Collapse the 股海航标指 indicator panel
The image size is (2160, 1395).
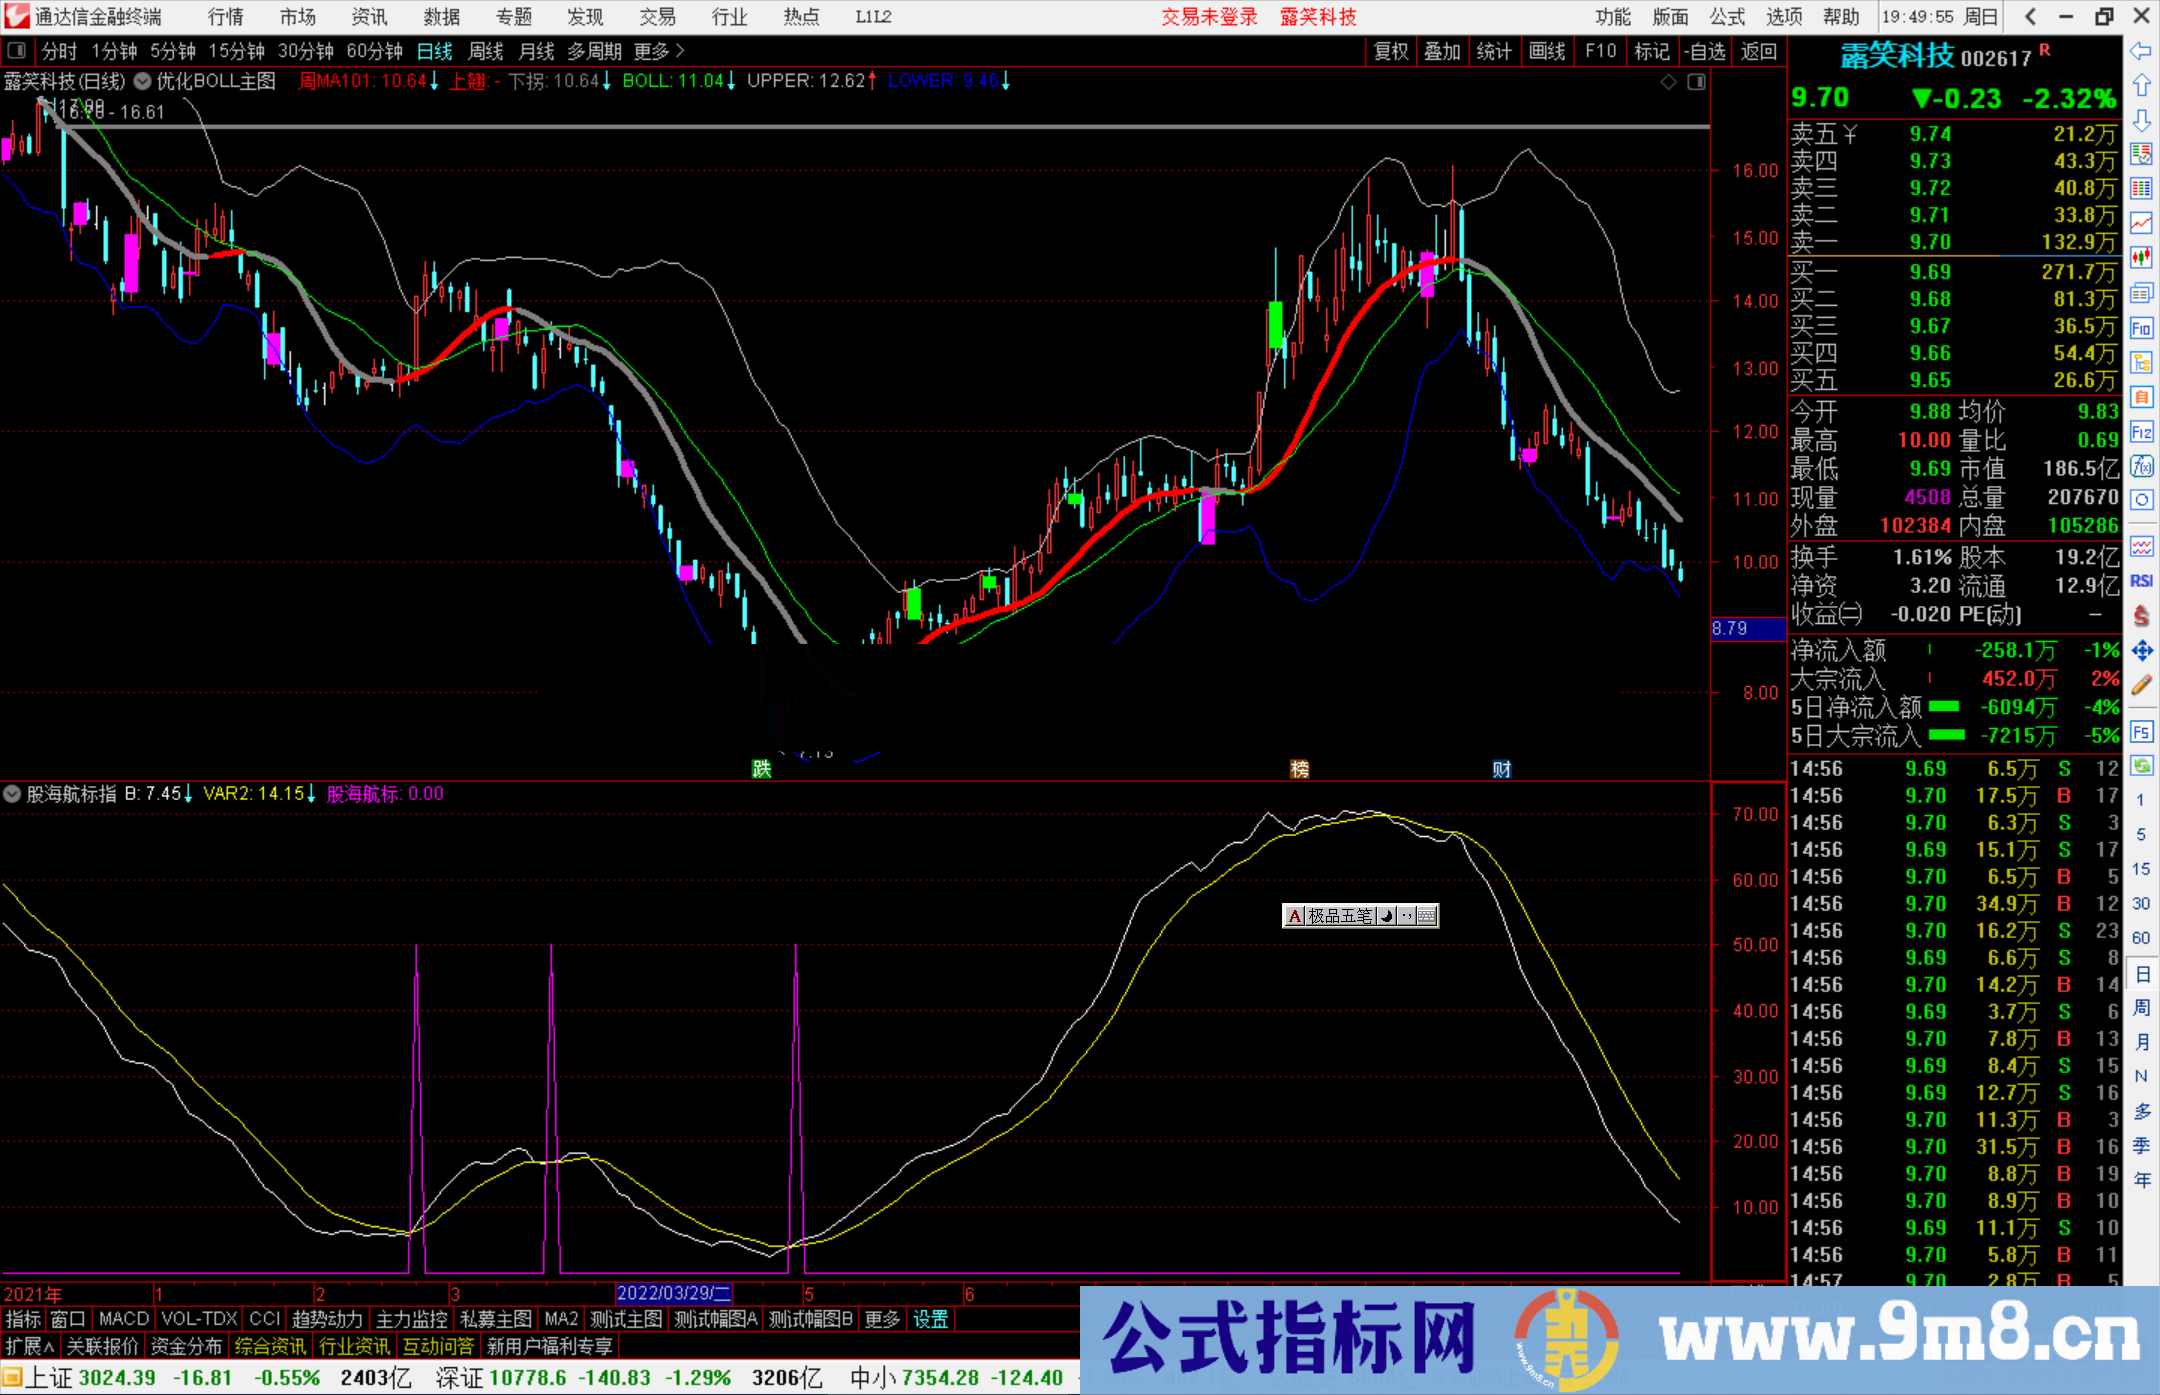click(12, 794)
